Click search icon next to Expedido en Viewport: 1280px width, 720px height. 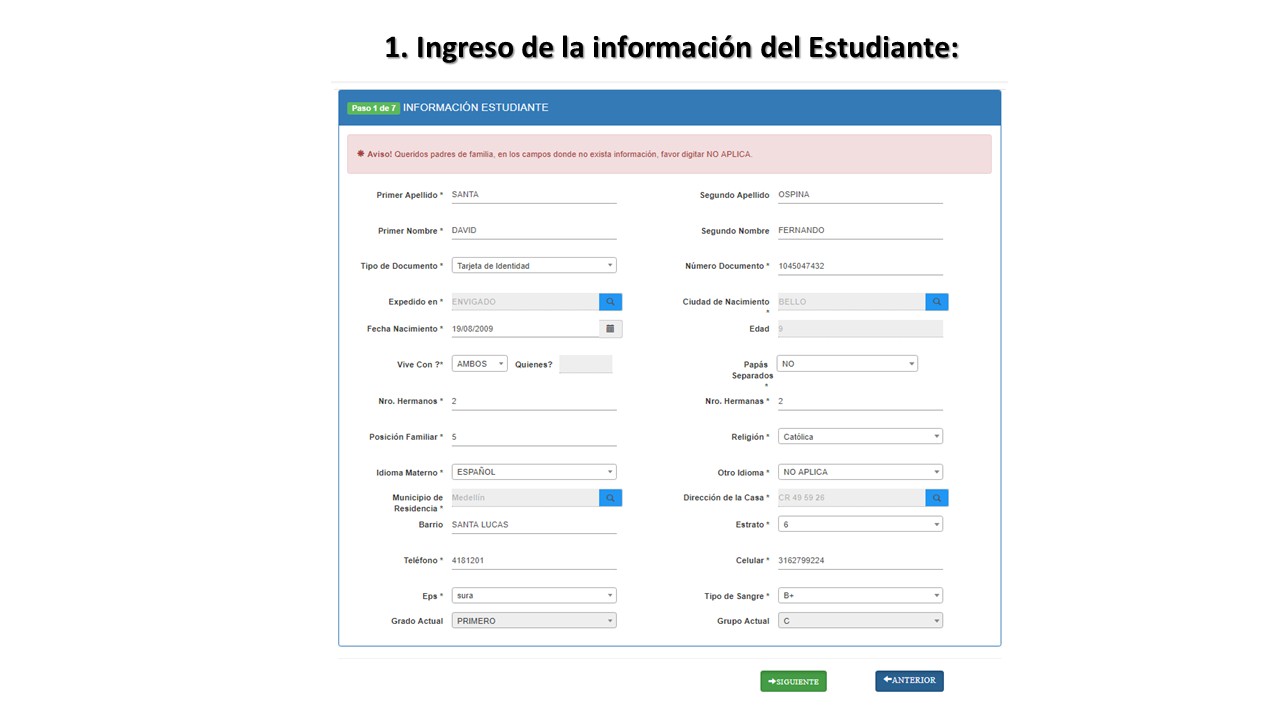610,302
